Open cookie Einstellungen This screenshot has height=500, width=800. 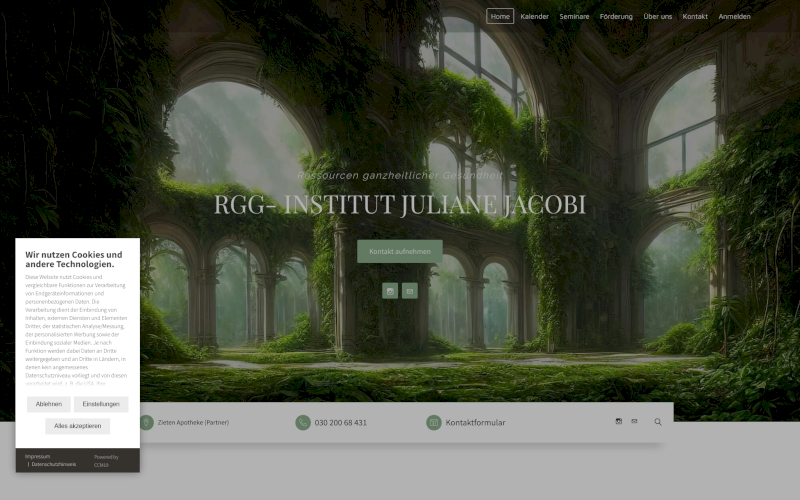click(x=101, y=404)
